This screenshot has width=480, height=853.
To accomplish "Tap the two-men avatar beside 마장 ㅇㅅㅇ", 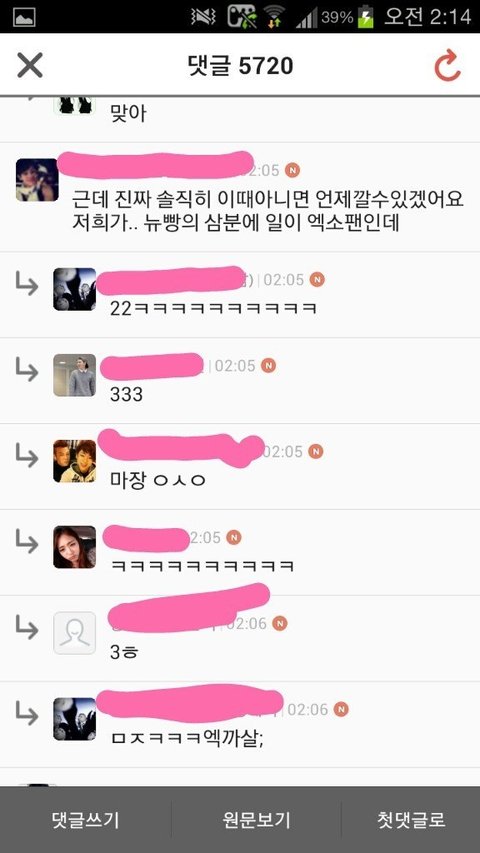I will click(x=75, y=461).
